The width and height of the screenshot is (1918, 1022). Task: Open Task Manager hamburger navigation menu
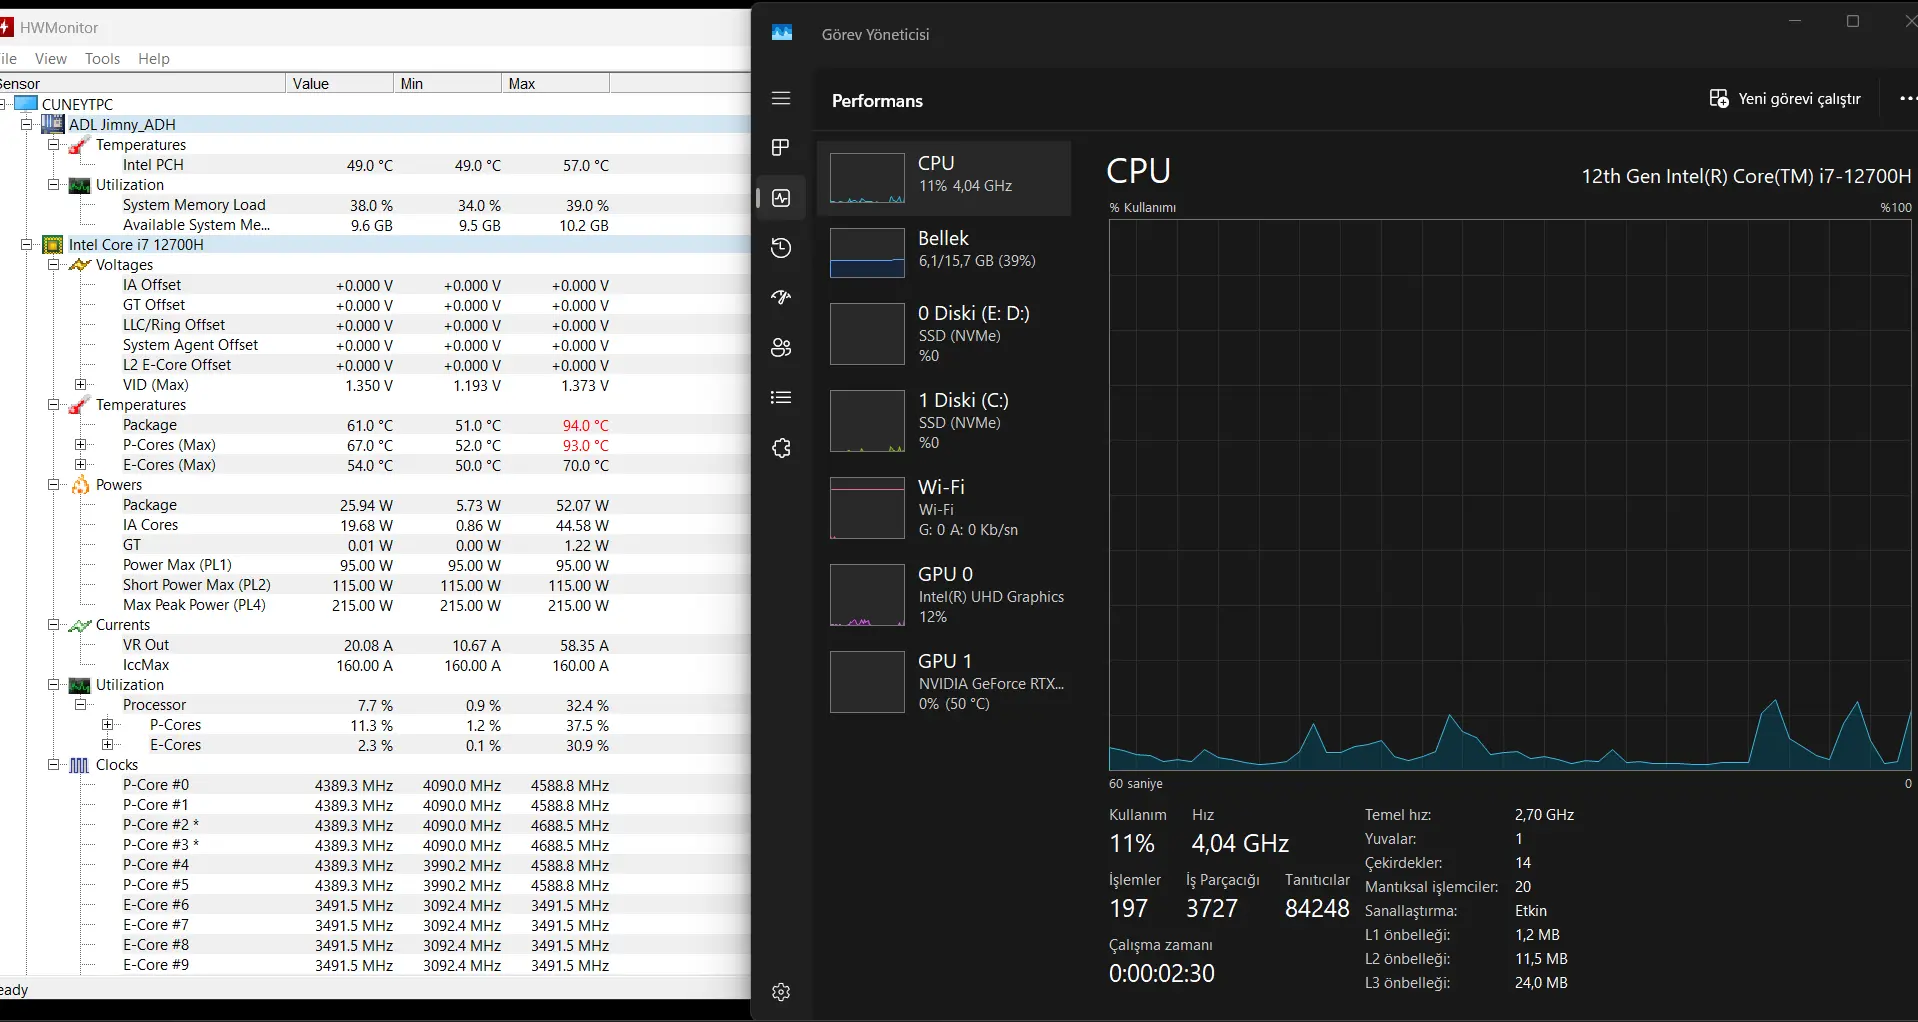click(x=781, y=98)
